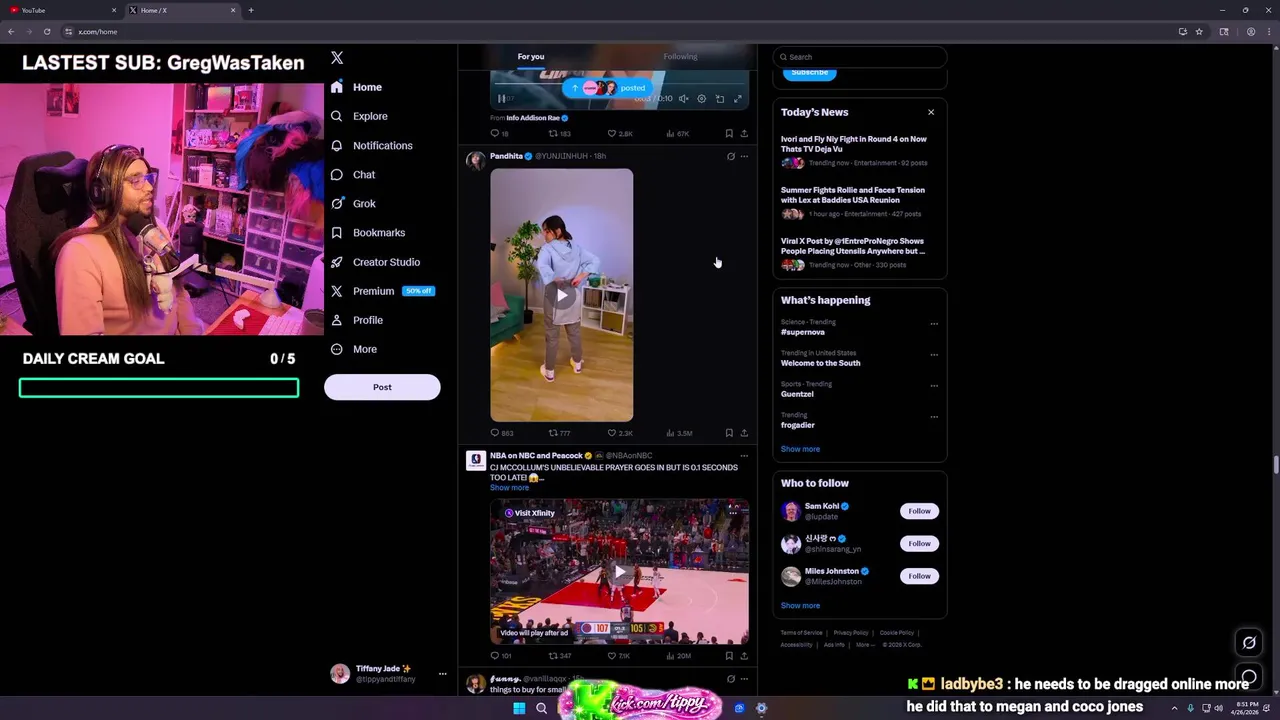
Task: Close the Today's News panel
Action: 931,112
